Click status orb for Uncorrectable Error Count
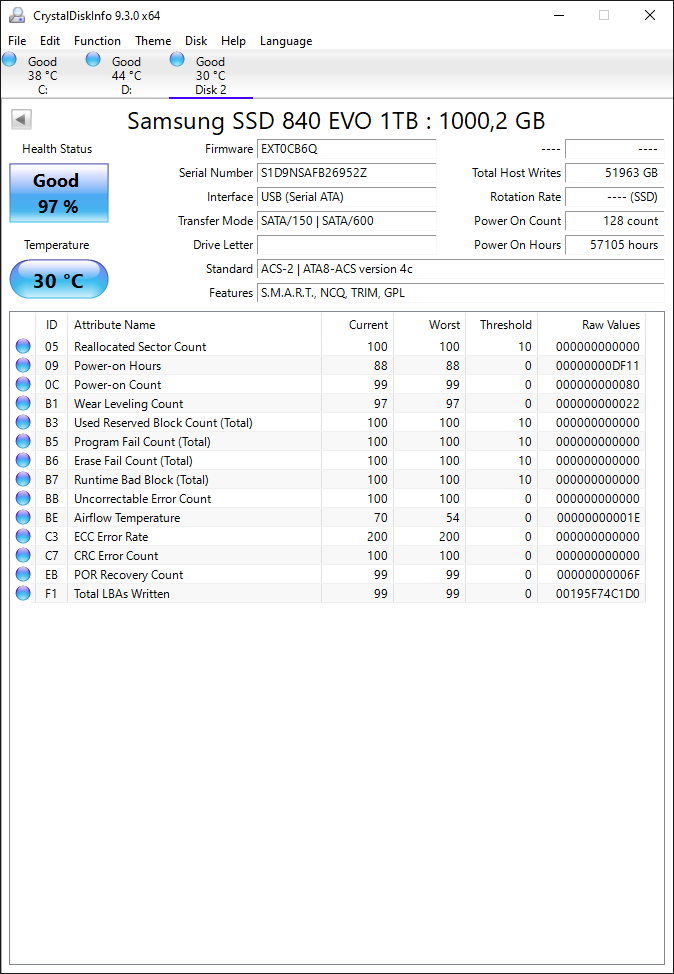 (x=23, y=498)
